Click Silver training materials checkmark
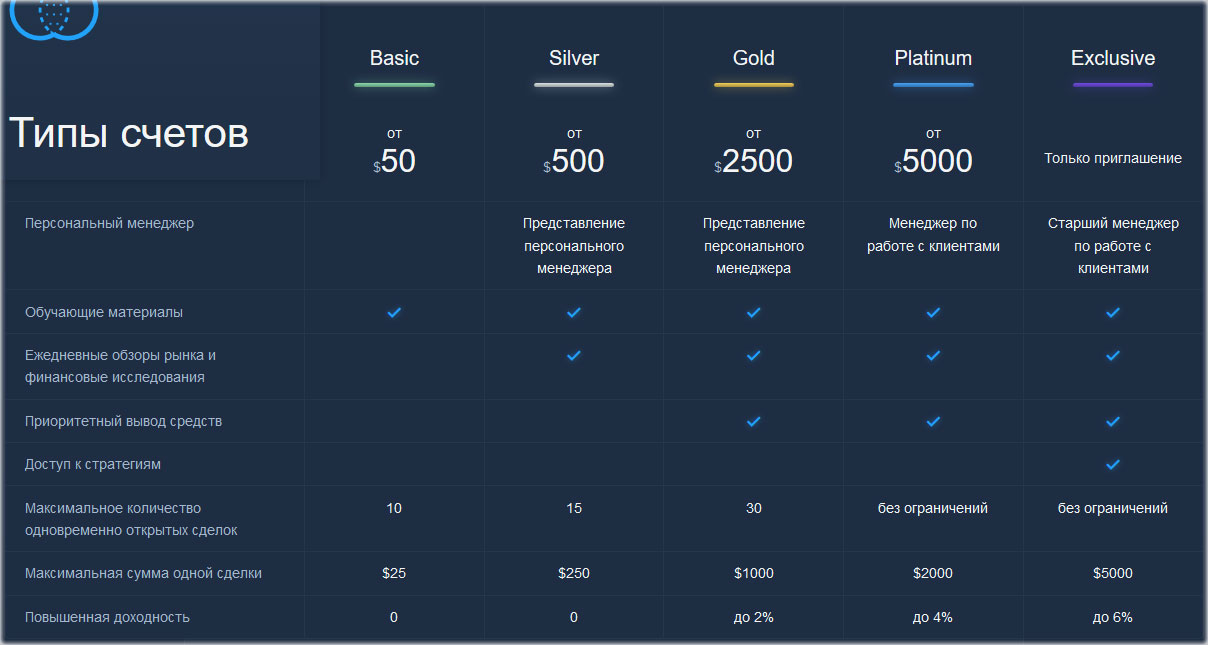This screenshot has width=1208, height=645. click(574, 313)
